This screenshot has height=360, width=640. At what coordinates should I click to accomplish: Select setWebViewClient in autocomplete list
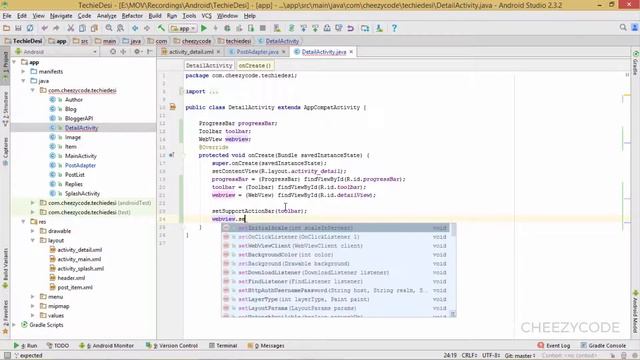tap(336, 246)
